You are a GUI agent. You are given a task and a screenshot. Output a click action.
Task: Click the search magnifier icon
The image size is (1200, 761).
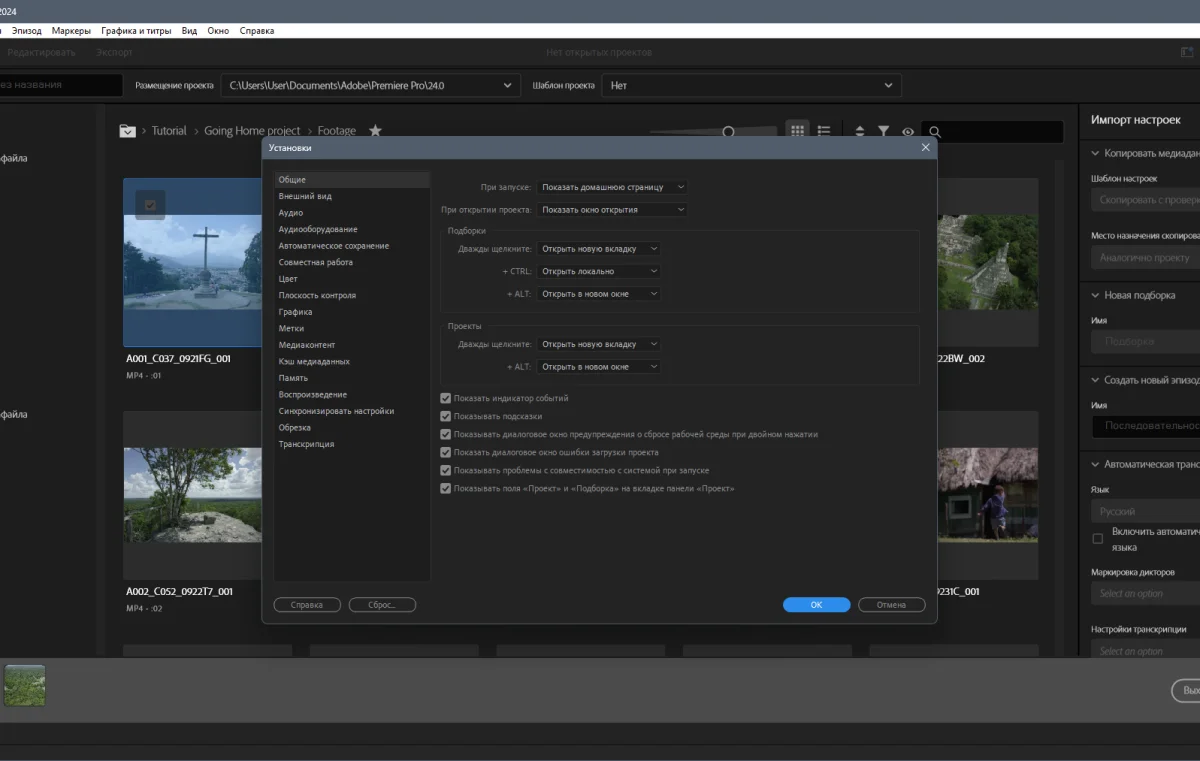pos(934,132)
